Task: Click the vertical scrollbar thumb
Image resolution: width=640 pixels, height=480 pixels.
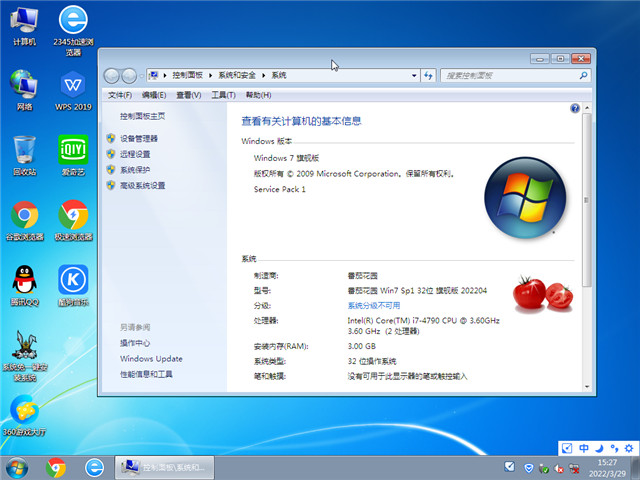Action: pyautogui.click(x=587, y=200)
